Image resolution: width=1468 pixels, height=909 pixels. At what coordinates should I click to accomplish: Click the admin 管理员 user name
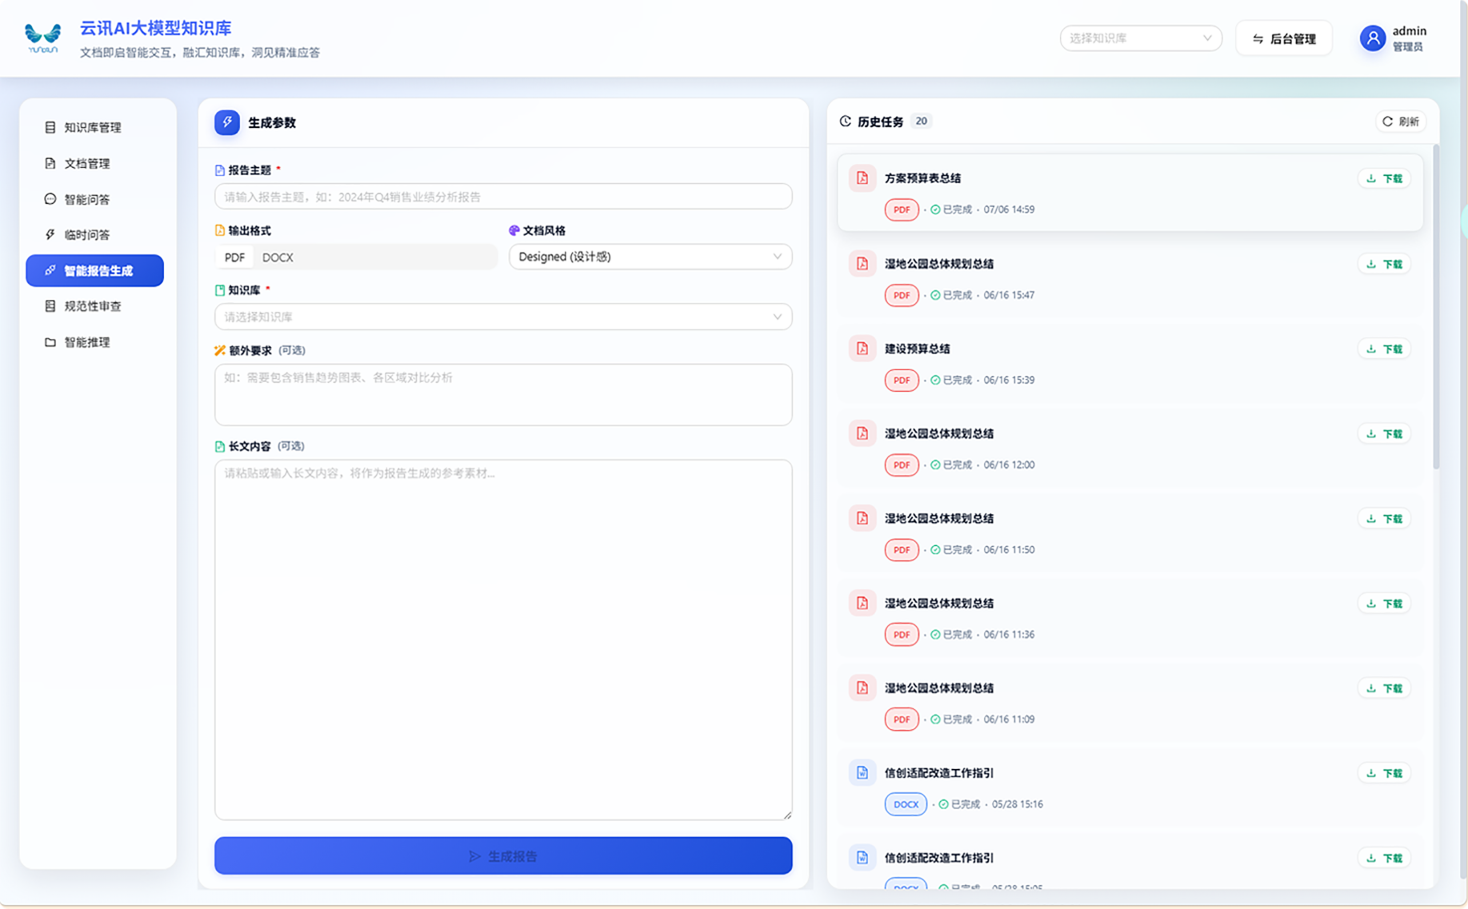coord(1409,38)
